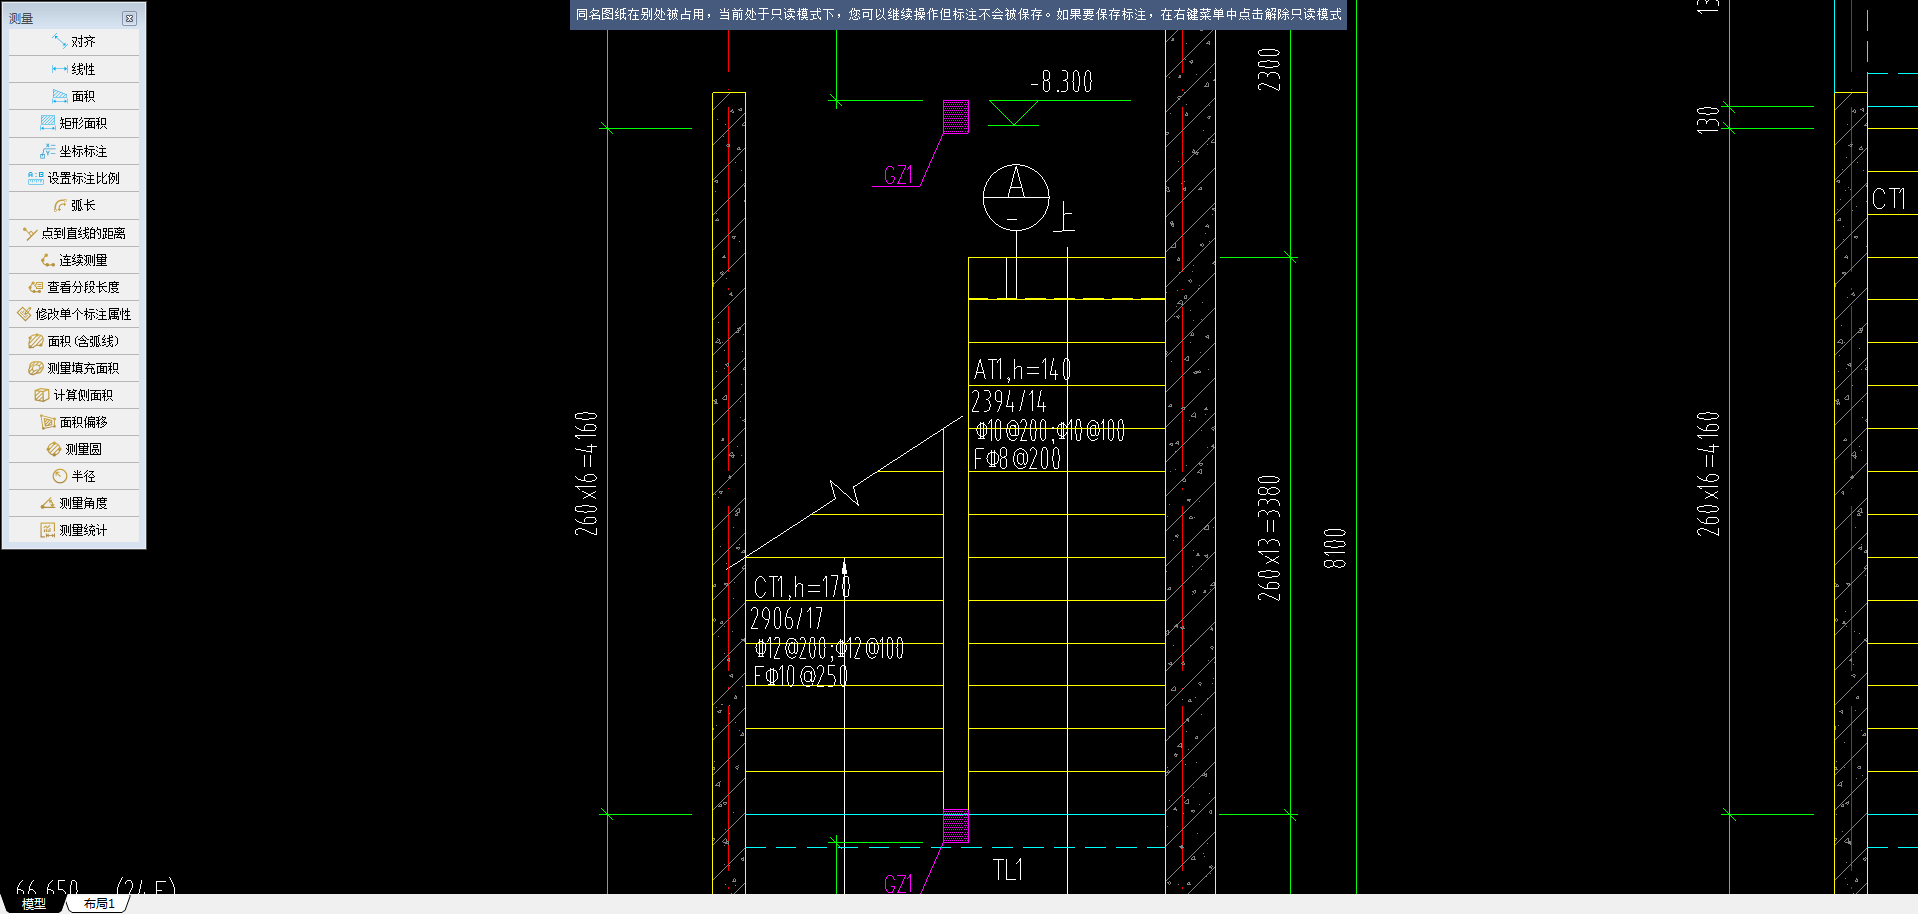Screen dimensions: 1918x914
Task: Click the read-only mode notification banner
Action: point(958,15)
